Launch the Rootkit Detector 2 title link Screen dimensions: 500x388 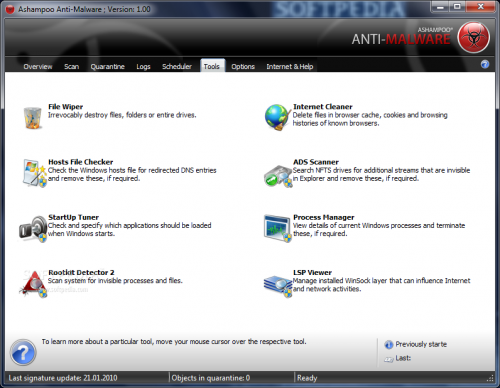[81, 273]
